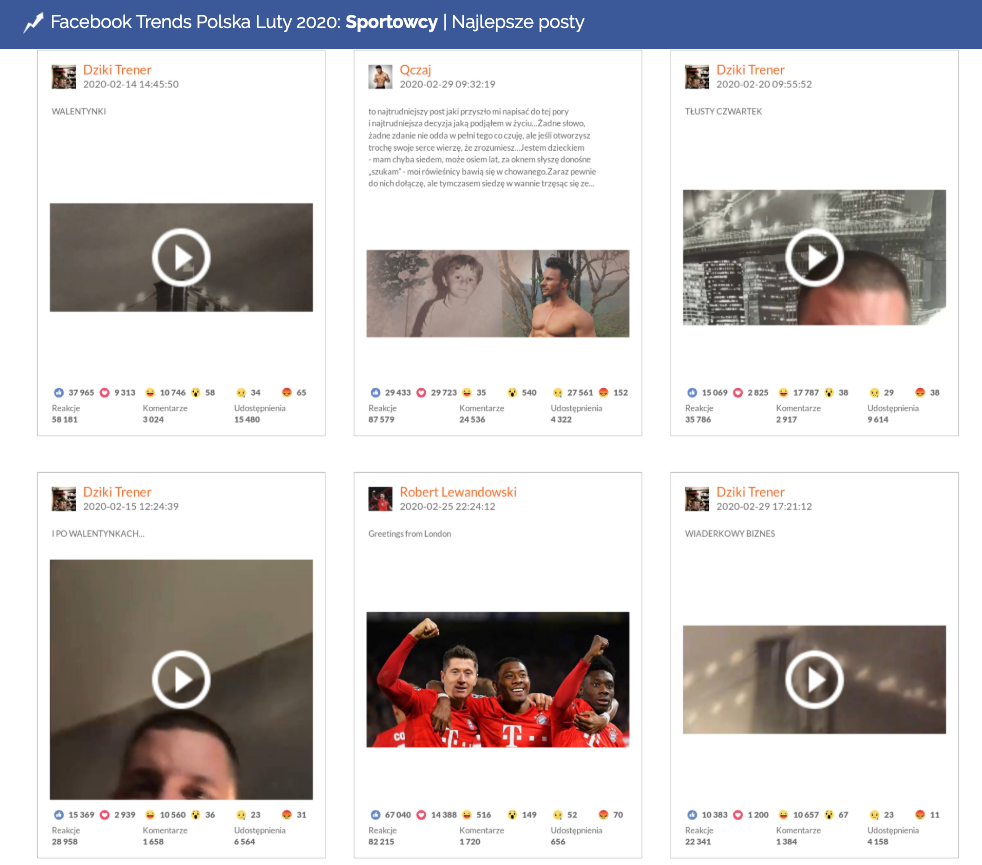Click Dziki Trener avatar on I PO WALENTYNKACH post
The height and width of the screenshot is (865, 982).
(64, 499)
